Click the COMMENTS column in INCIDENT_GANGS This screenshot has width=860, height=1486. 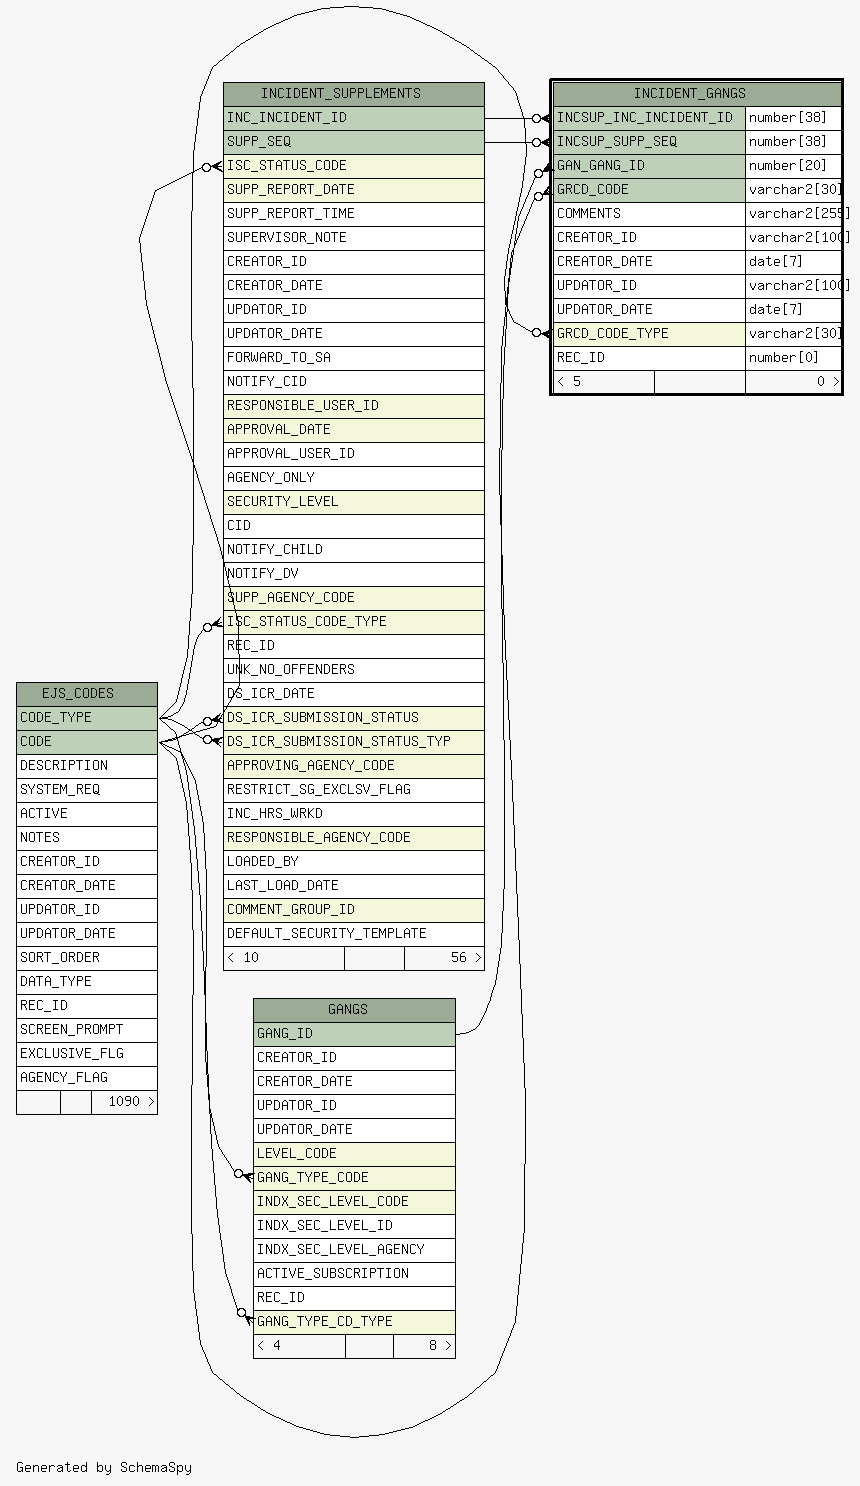pos(649,214)
